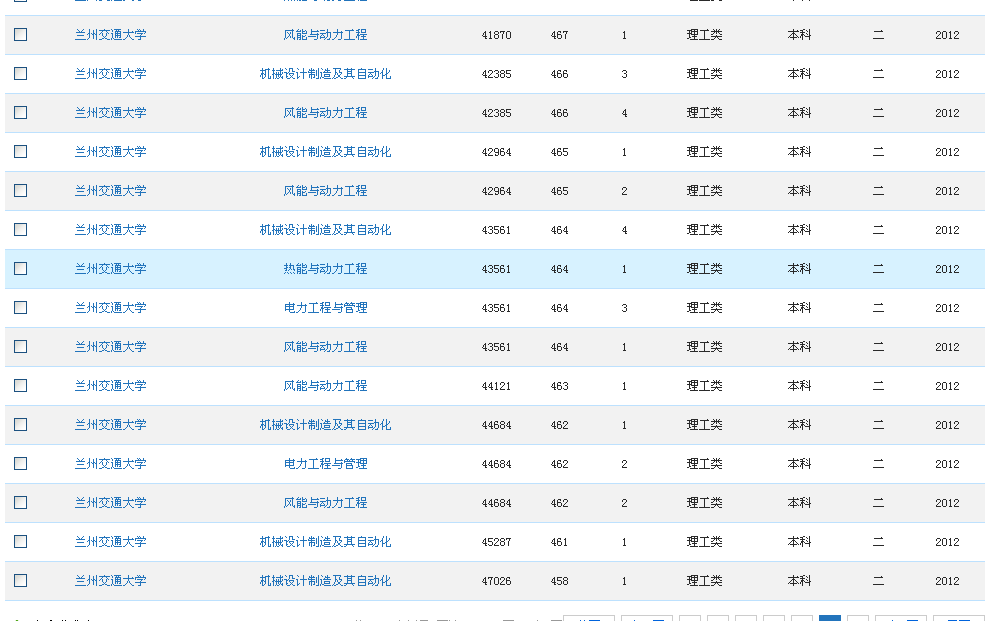Click score 461 cell

[x=559, y=542]
